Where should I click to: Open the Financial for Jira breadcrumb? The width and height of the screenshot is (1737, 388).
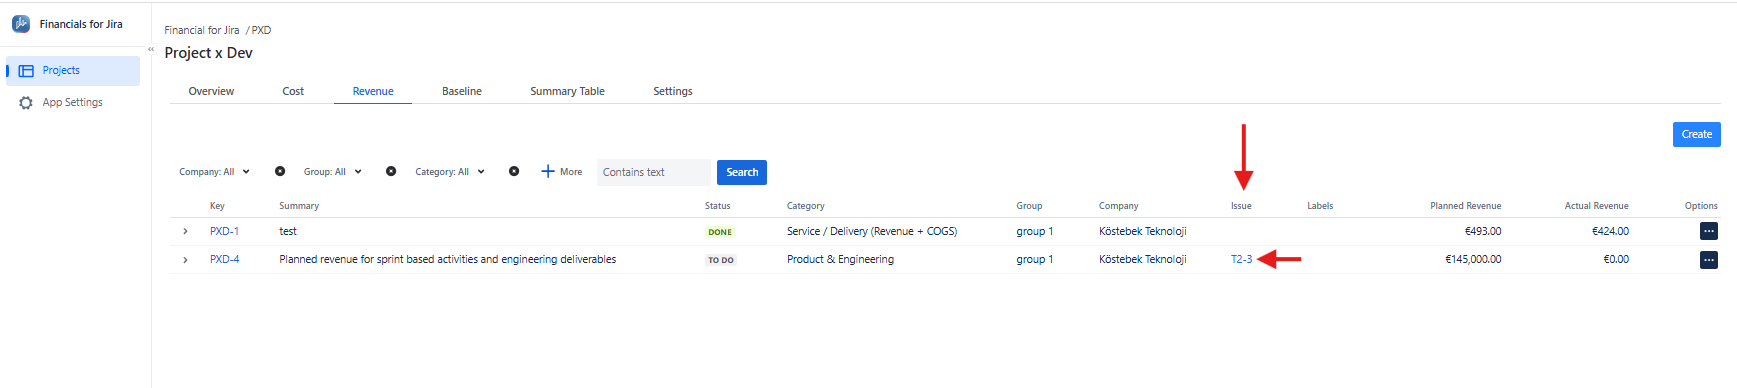[x=202, y=30]
